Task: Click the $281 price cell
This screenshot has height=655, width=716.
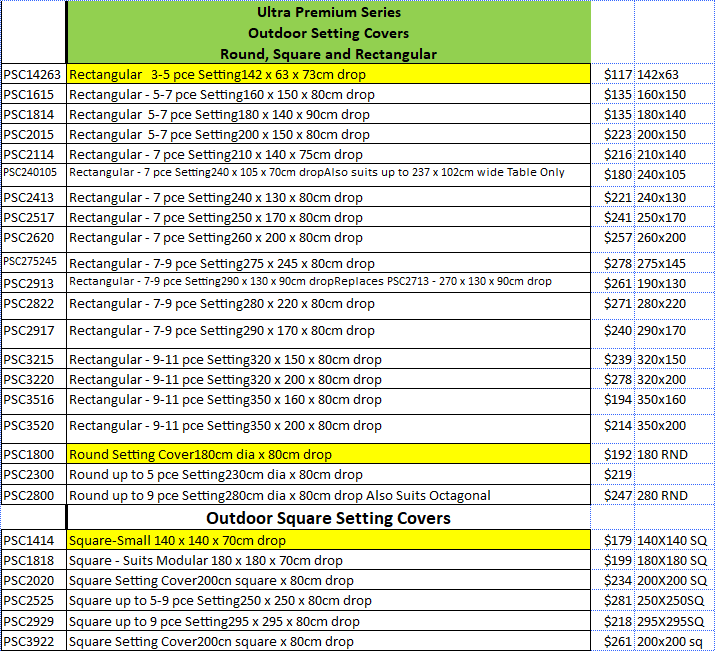Action: pyautogui.click(x=613, y=600)
